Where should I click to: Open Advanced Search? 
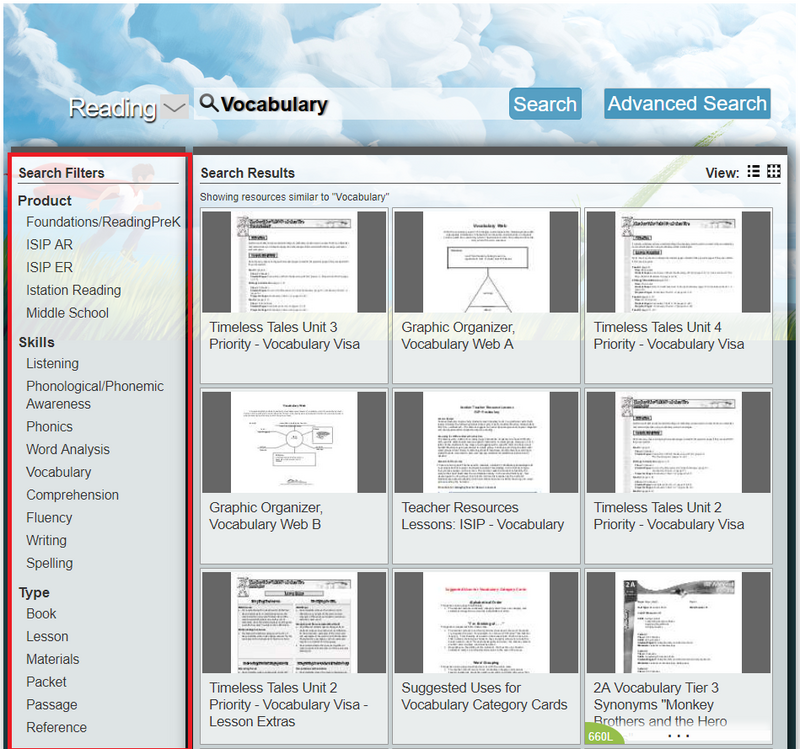pos(687,104)
